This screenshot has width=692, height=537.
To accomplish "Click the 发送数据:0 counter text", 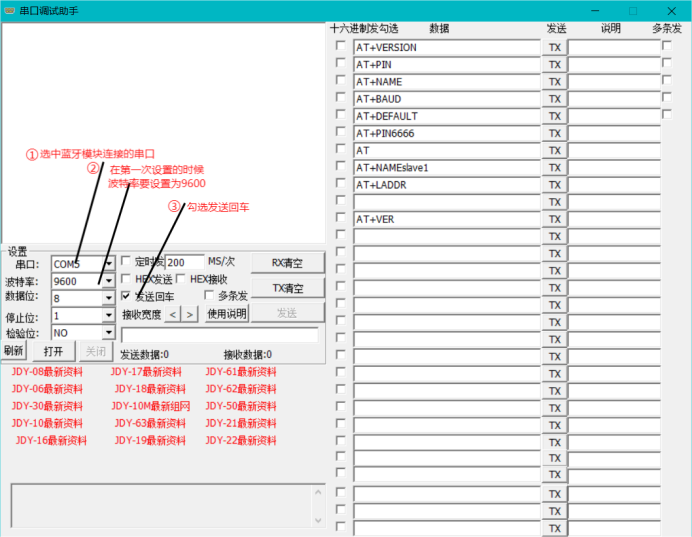I will tap(144, 354).
